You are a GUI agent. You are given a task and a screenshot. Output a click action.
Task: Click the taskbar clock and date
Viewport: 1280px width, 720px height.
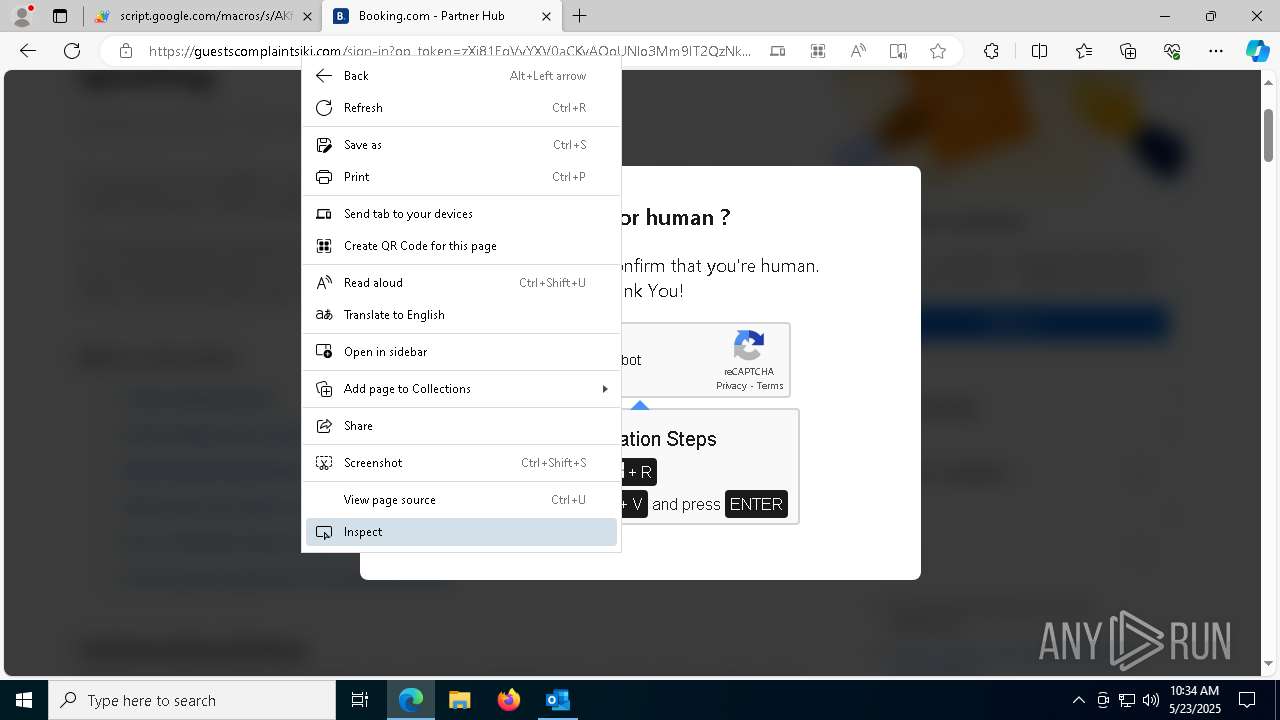[1195, 700]
